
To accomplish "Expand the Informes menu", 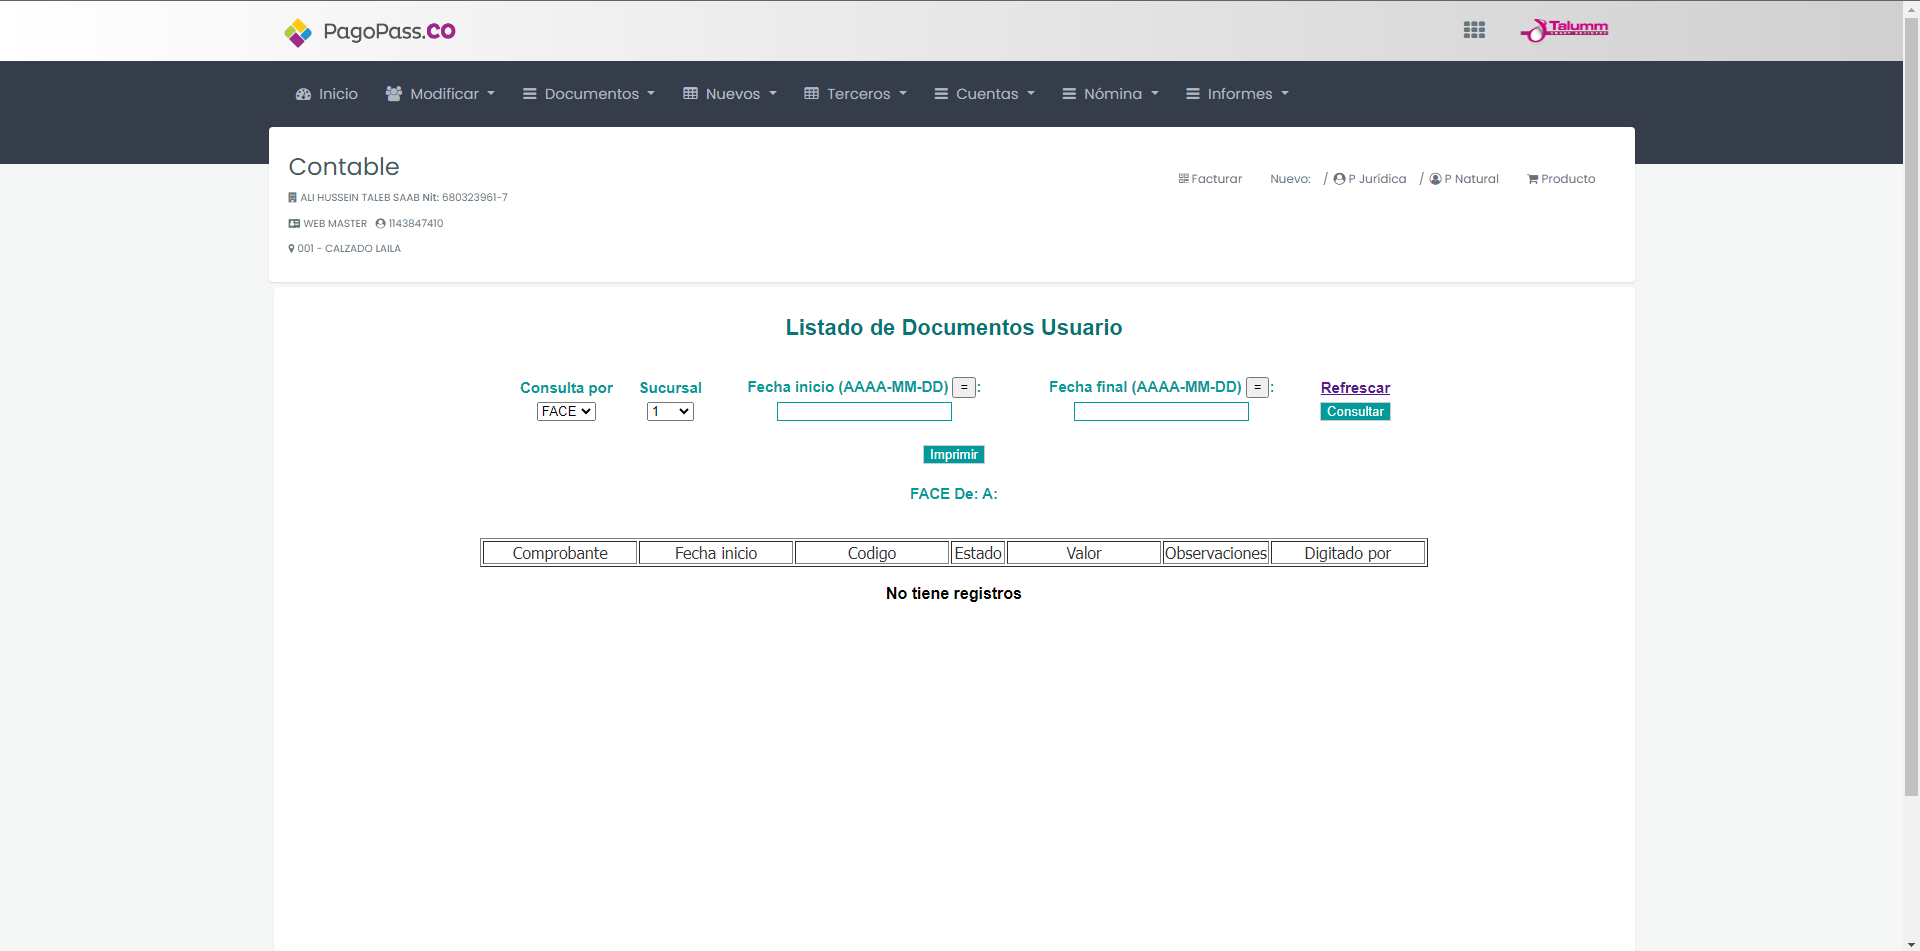I will pos(1238,94).
